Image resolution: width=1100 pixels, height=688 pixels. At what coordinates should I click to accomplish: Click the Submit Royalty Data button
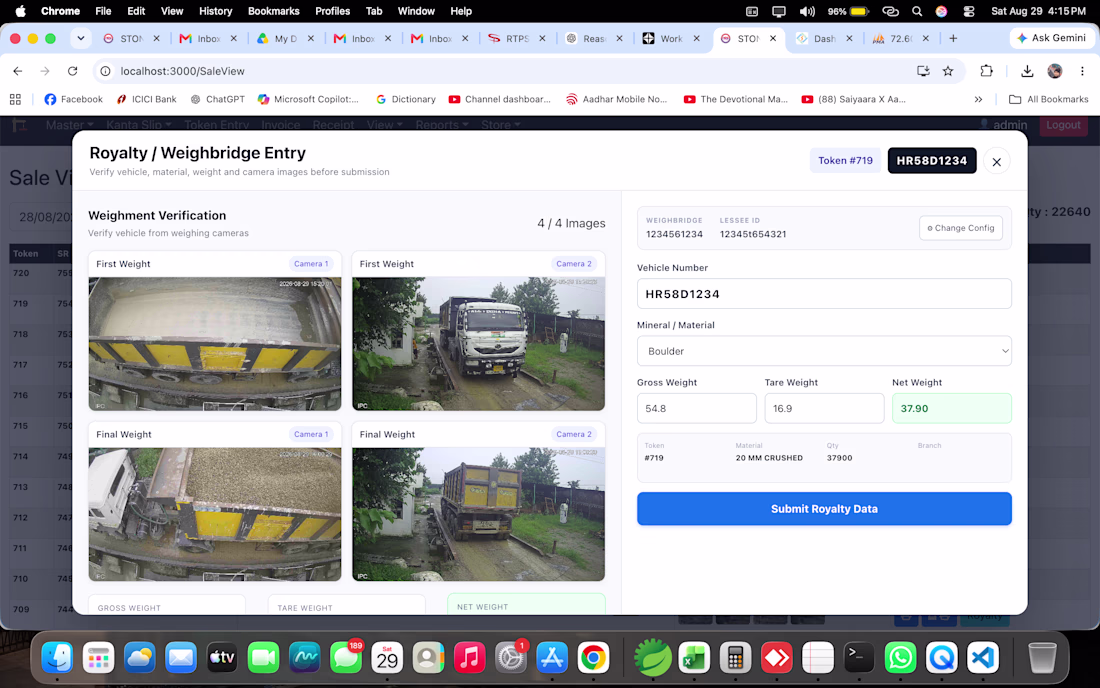tap(824, 508)
